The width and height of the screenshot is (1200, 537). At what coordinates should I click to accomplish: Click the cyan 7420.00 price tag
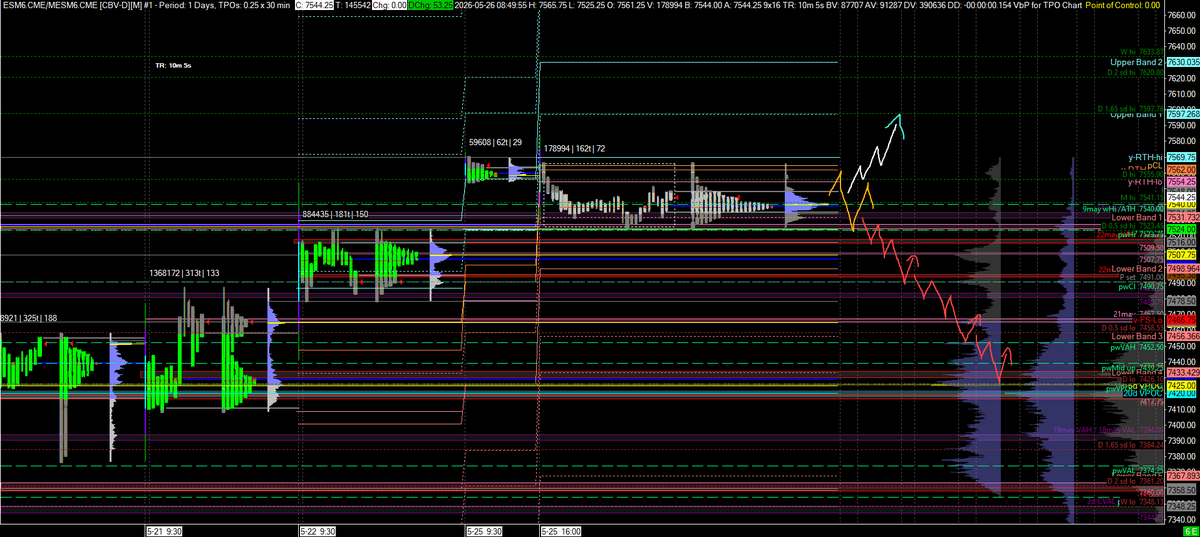(x=1180, y=394)
